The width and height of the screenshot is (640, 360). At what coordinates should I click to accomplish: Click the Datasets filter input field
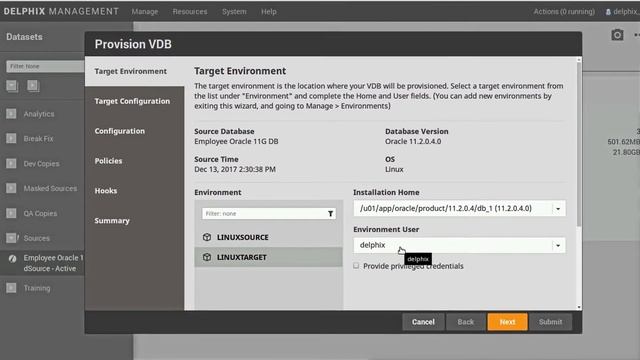(45, 66)
